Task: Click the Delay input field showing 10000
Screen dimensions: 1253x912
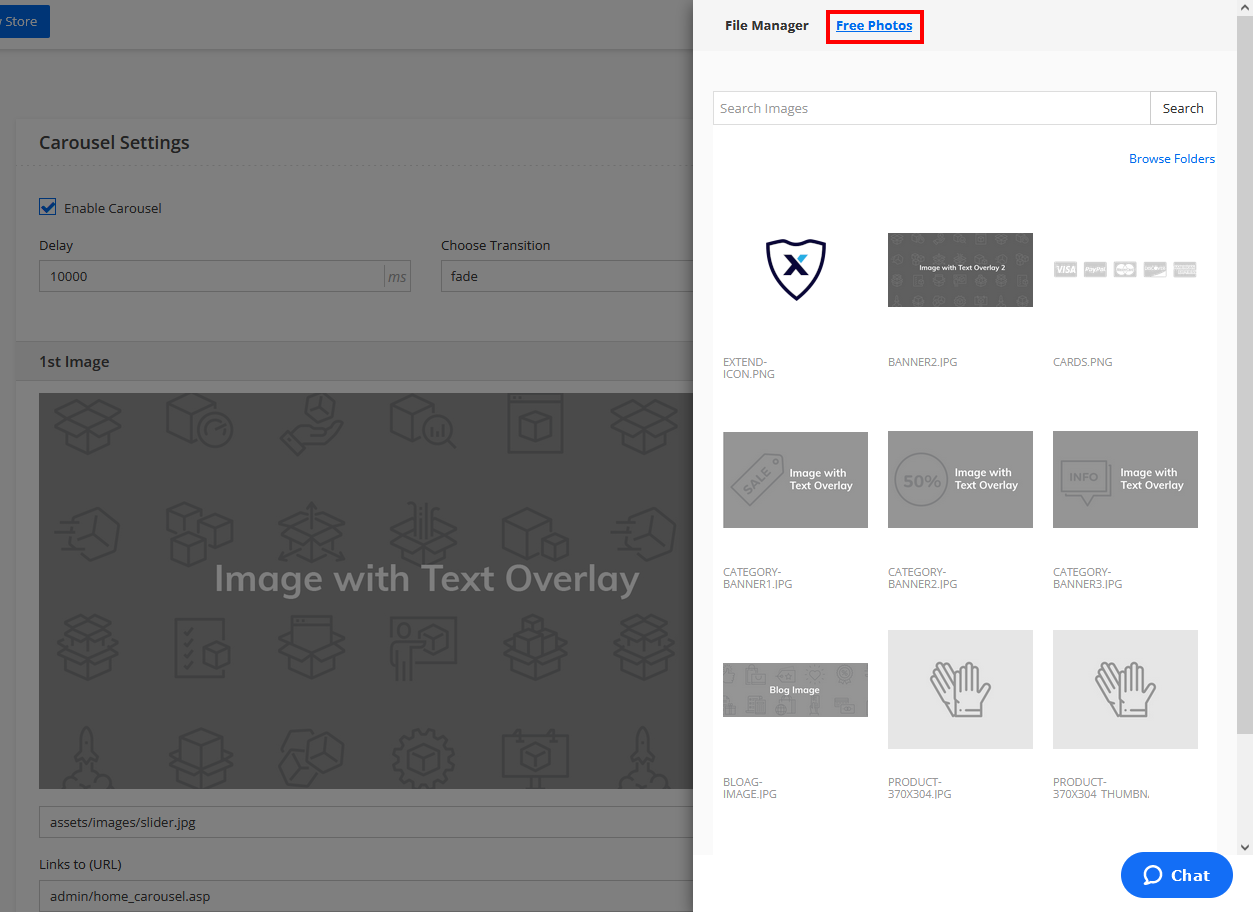Action: pos(225,276)
